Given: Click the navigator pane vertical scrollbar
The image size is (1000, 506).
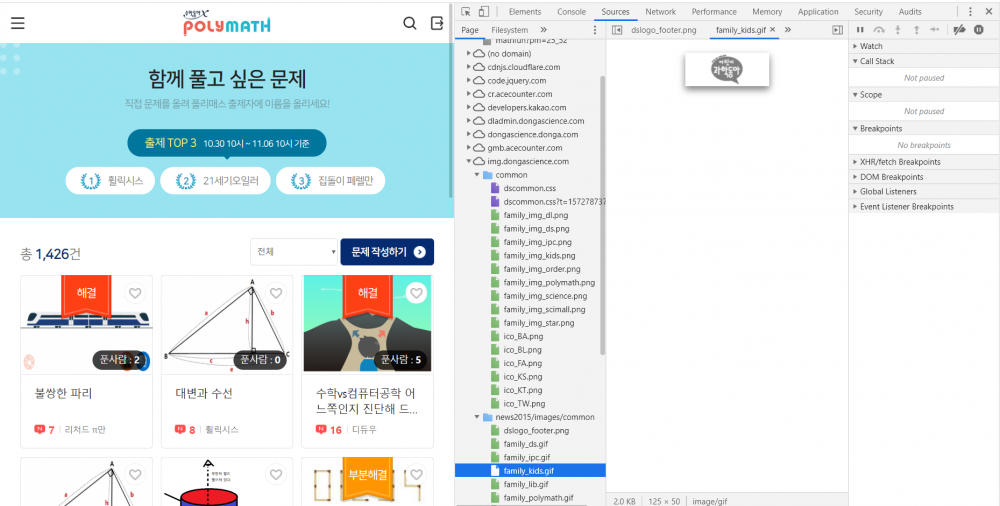Looking at the screenshot, I should (602, 215).
